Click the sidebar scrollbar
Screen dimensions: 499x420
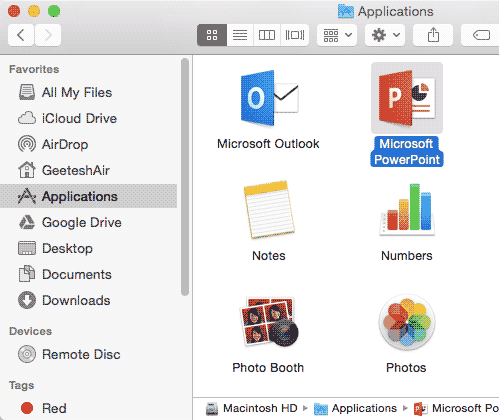(x=185, y=177)
